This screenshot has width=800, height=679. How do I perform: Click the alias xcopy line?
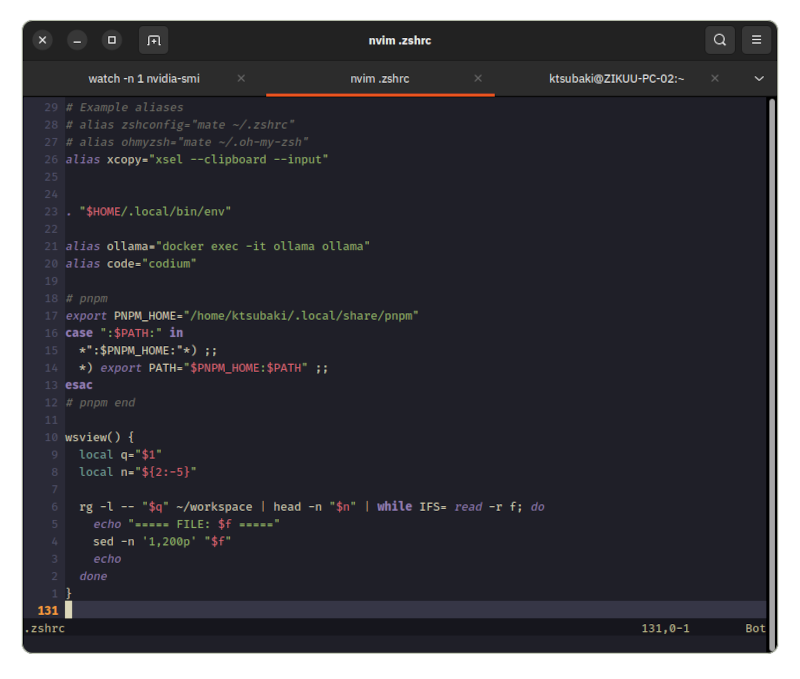coord(196,159)
